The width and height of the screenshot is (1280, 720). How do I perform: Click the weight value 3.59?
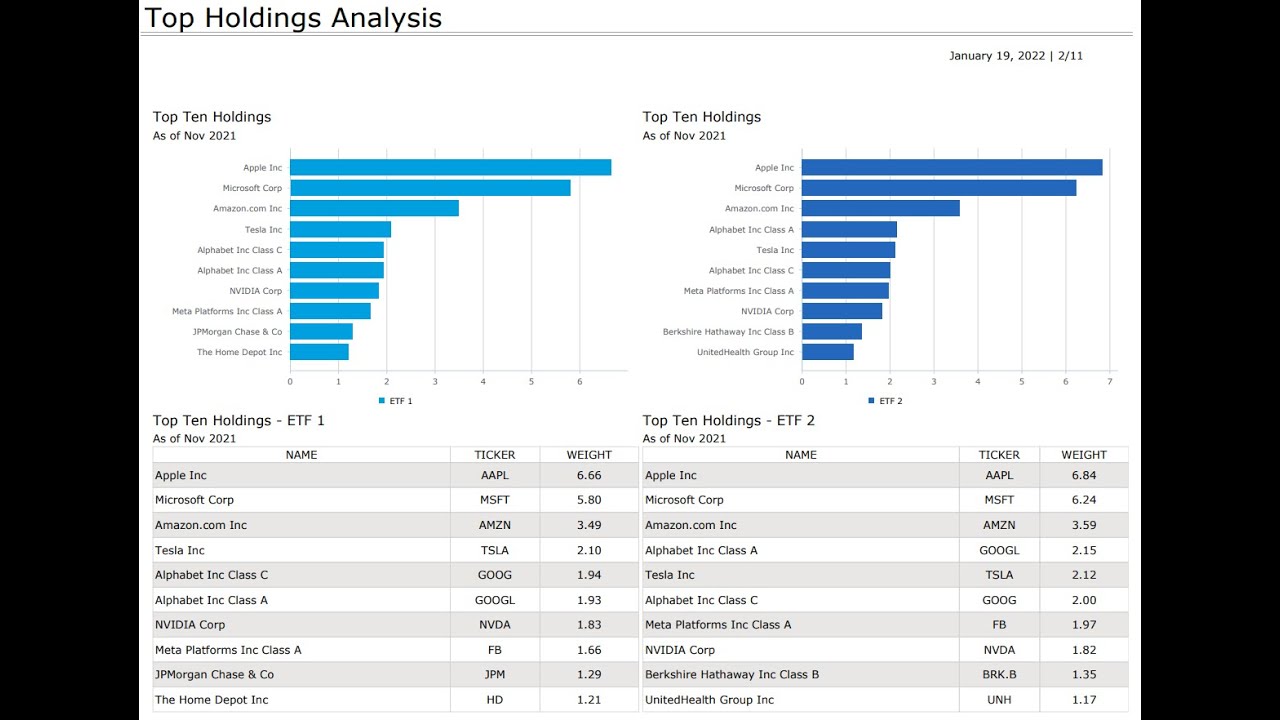(1084, 525)
